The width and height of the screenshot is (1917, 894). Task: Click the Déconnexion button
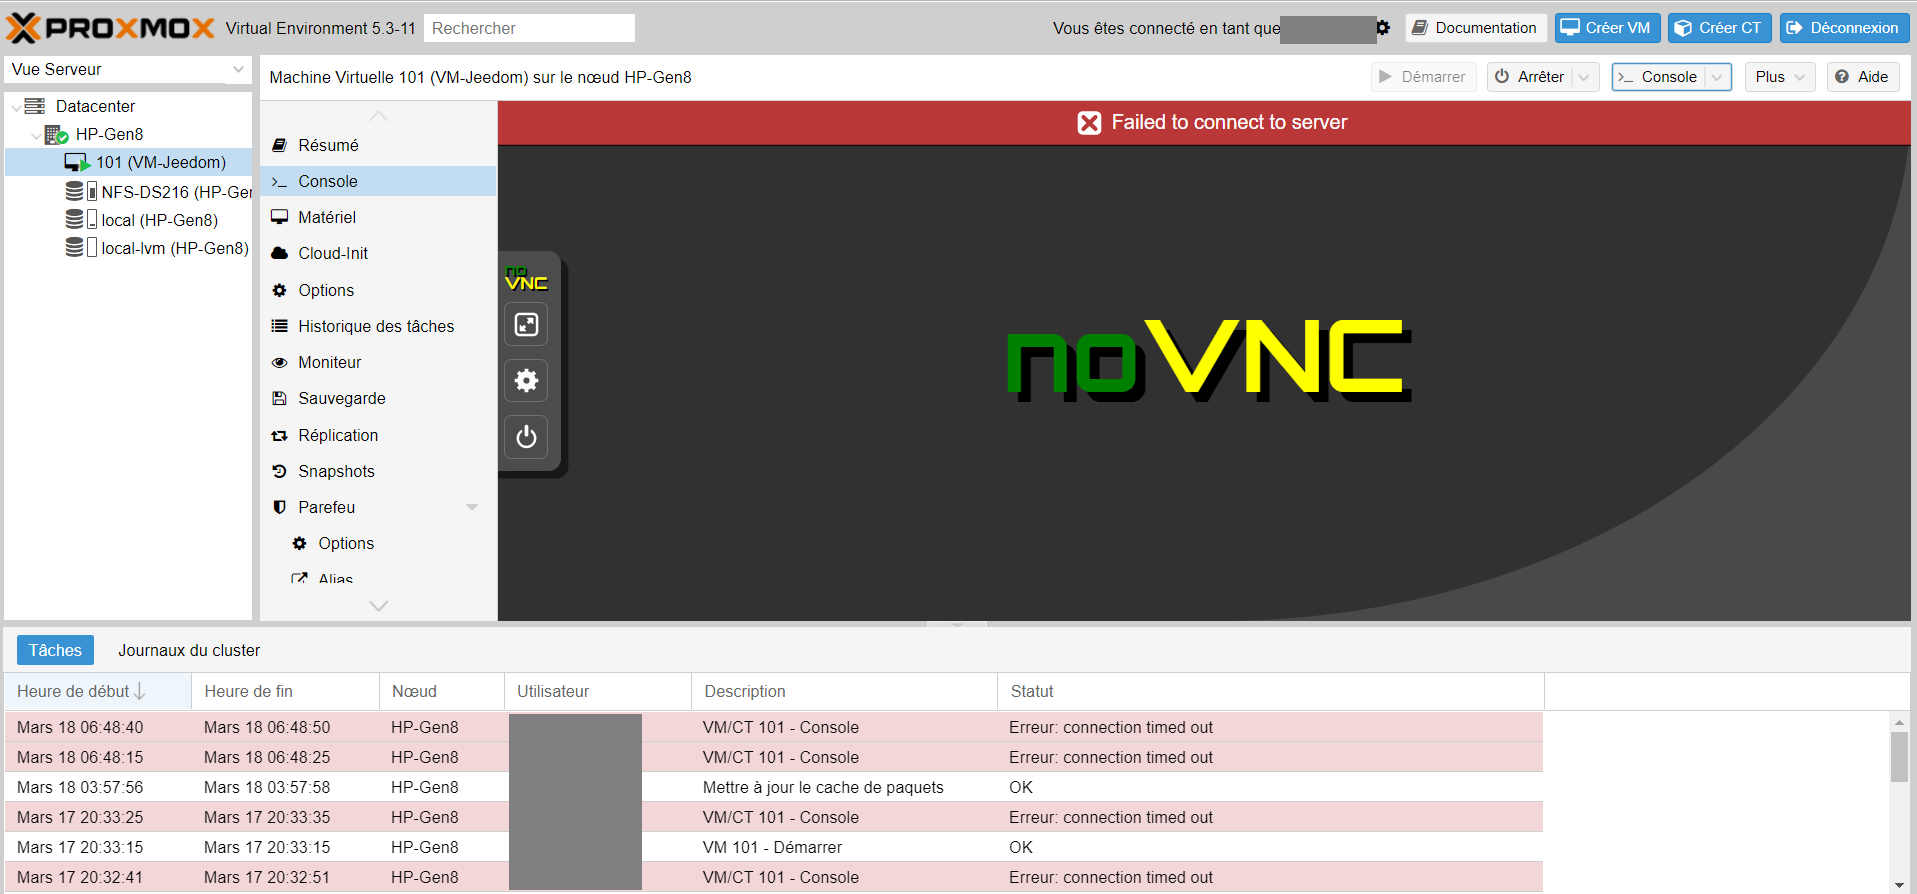click(x=1844, y=28)
